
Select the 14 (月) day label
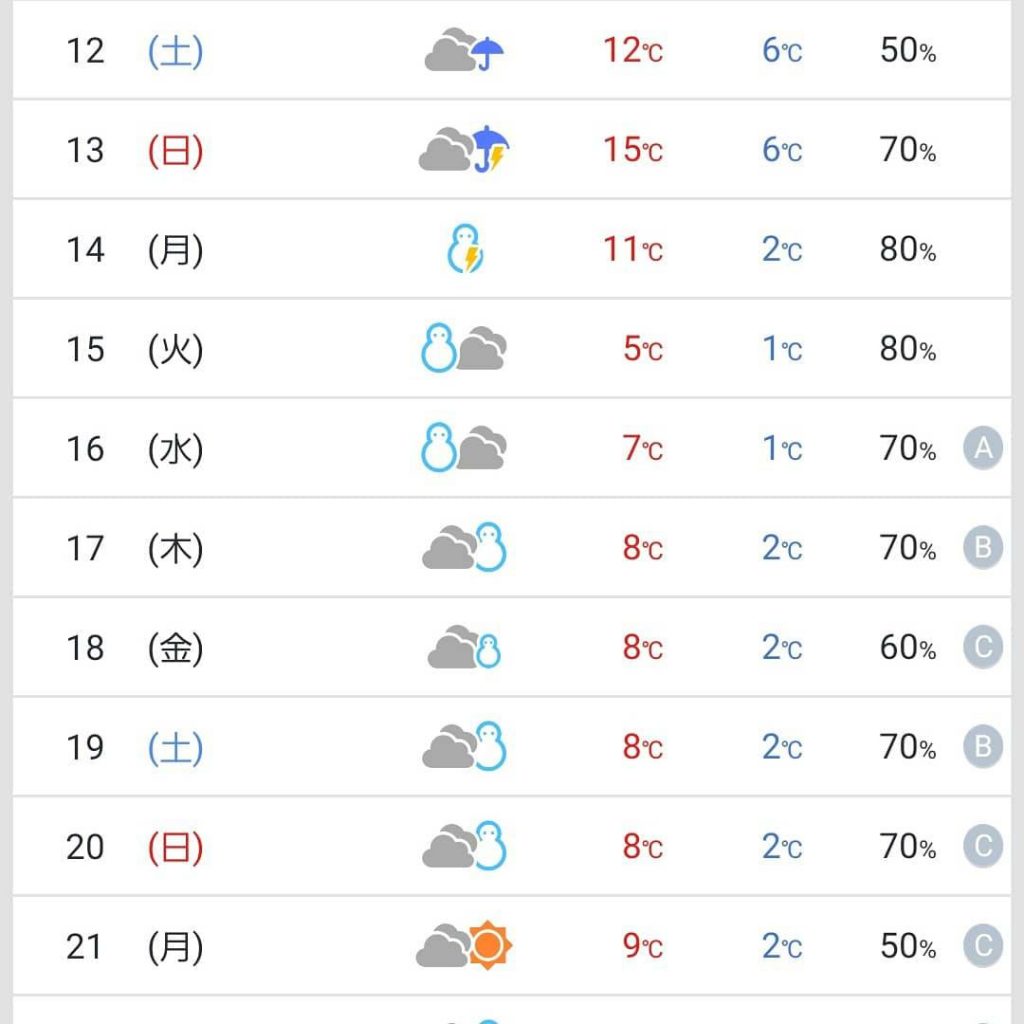pyautogui.click(x=135, y=249)
